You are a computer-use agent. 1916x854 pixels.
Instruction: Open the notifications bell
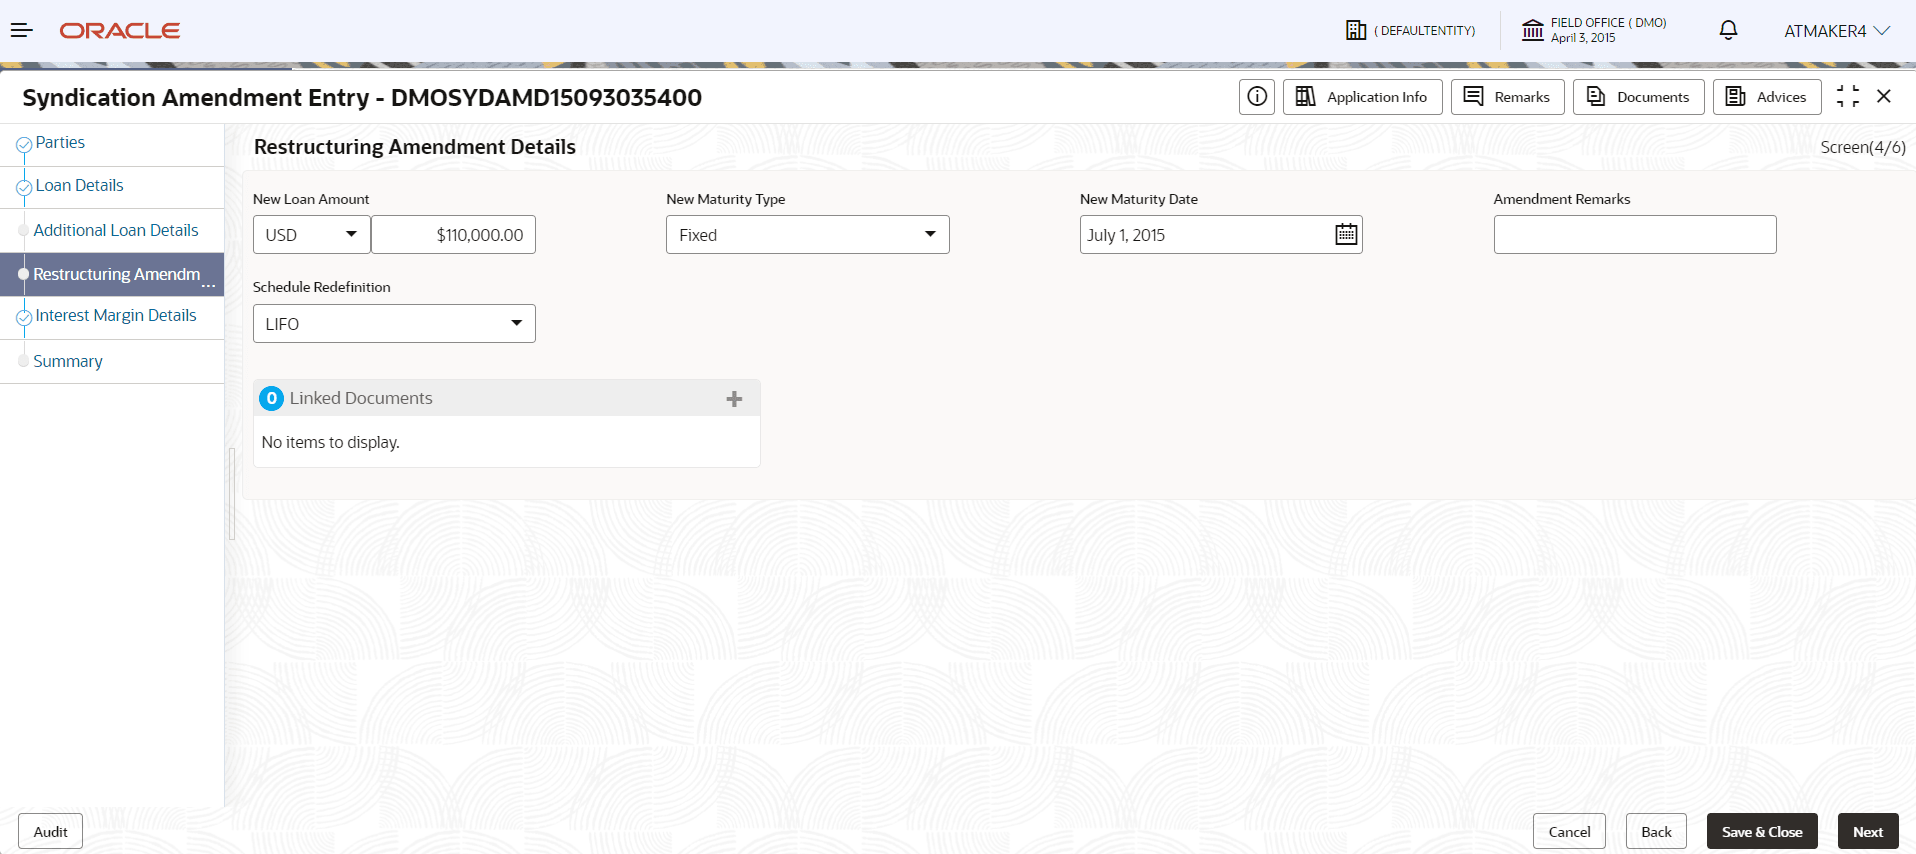coord(1728,30)
